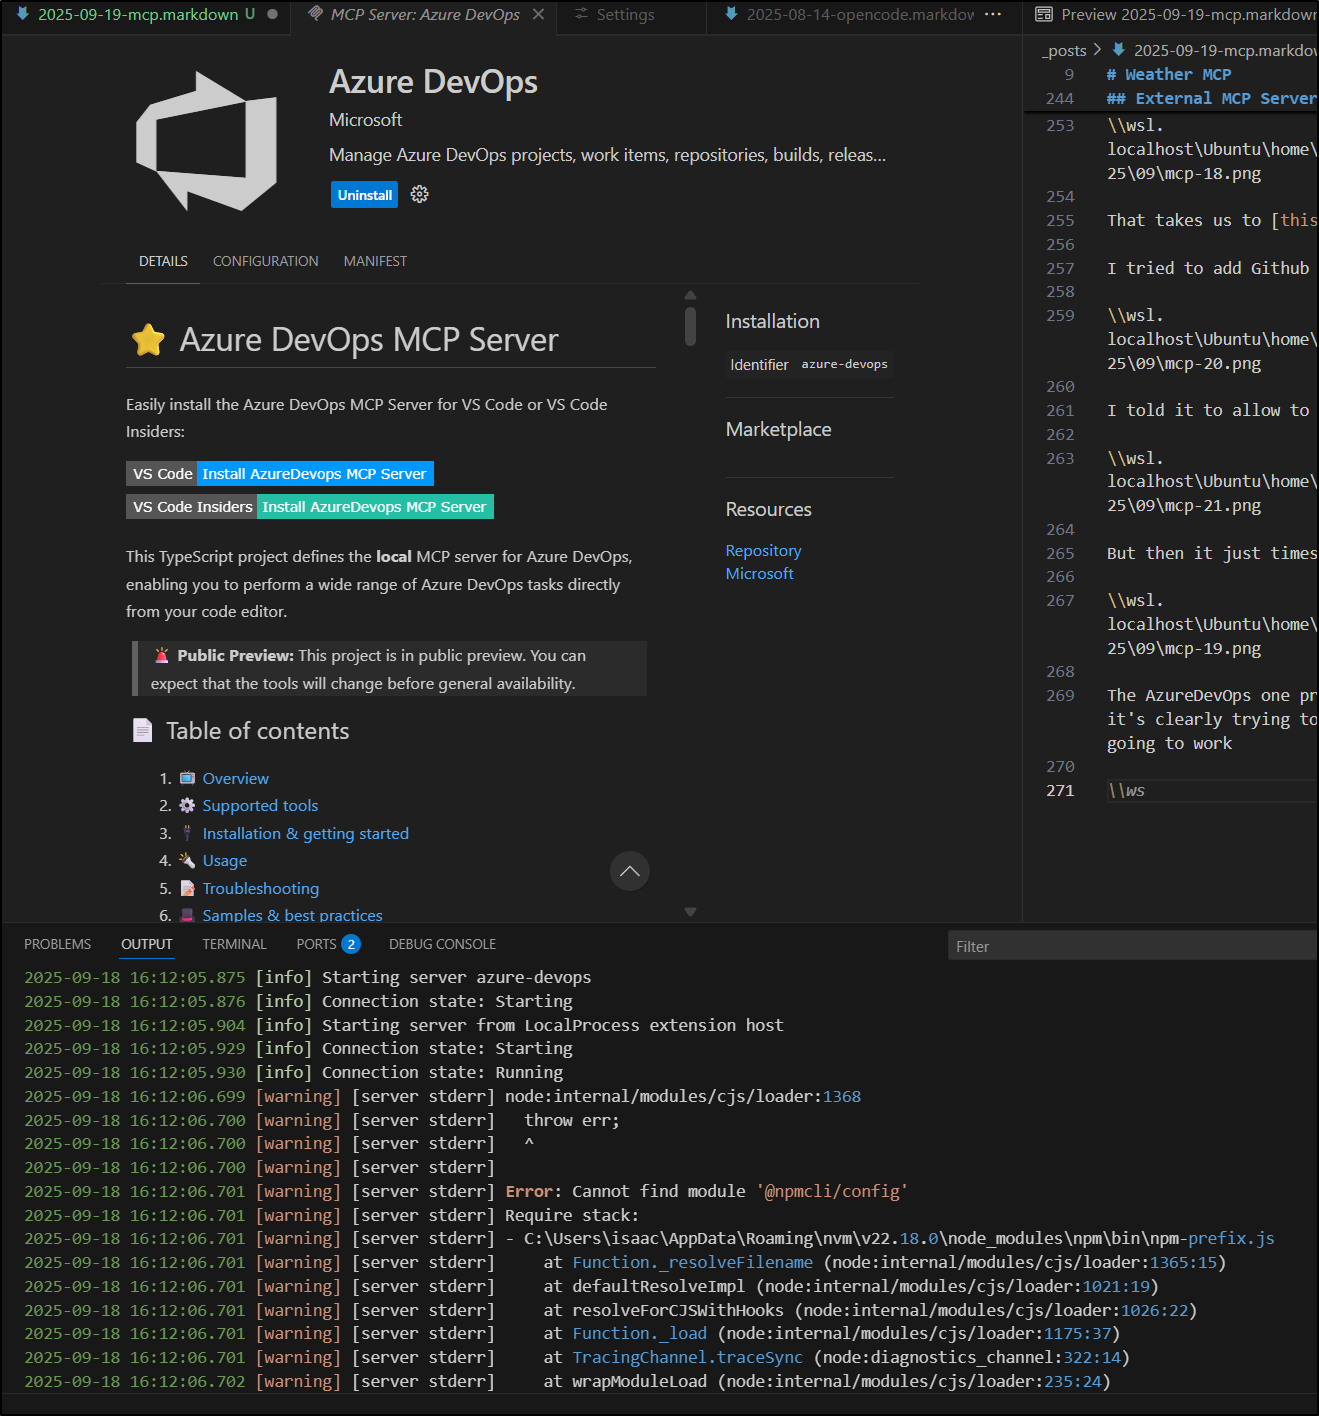
Task: Select the TERMINAL panel tab
Action: [x=234, y=944]
